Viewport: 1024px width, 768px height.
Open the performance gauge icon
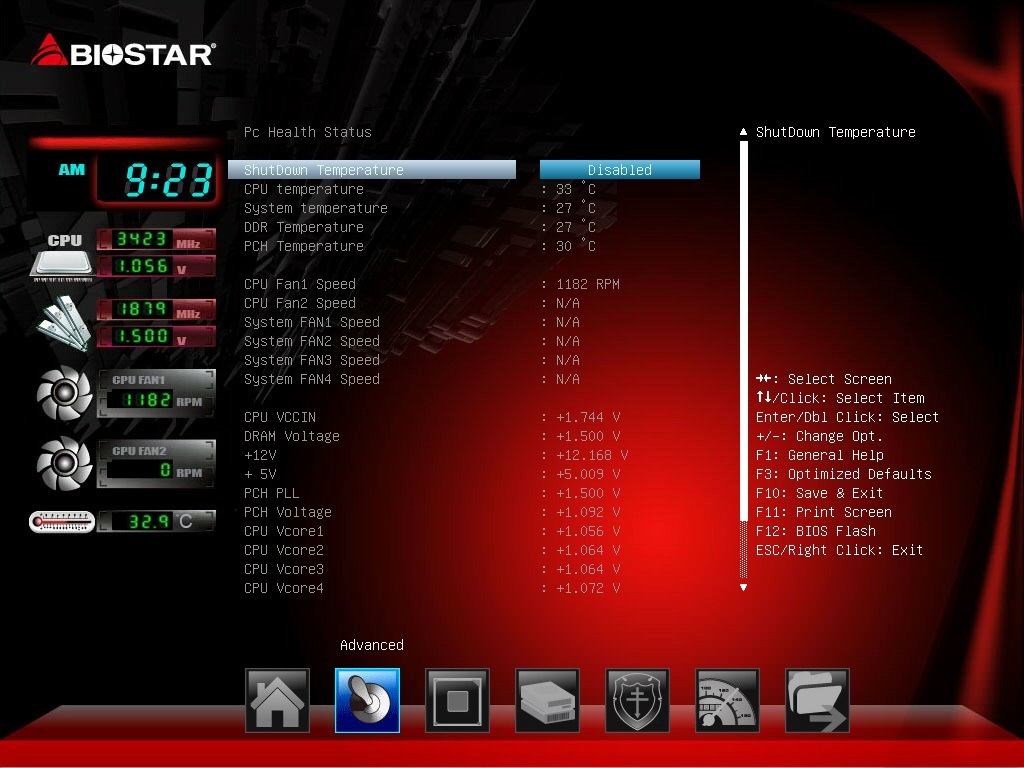(x=727, y=701)
